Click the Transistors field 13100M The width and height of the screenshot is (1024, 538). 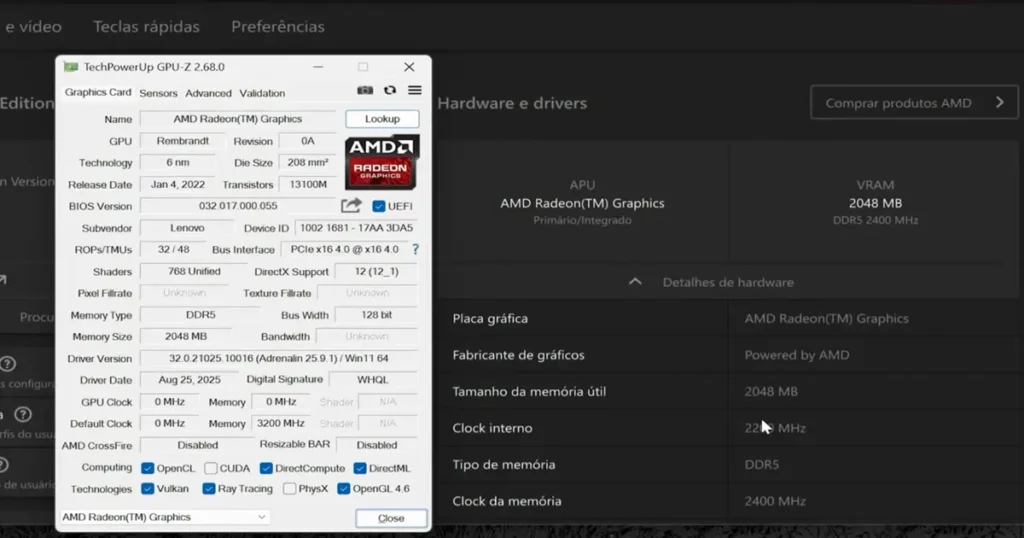308,184
